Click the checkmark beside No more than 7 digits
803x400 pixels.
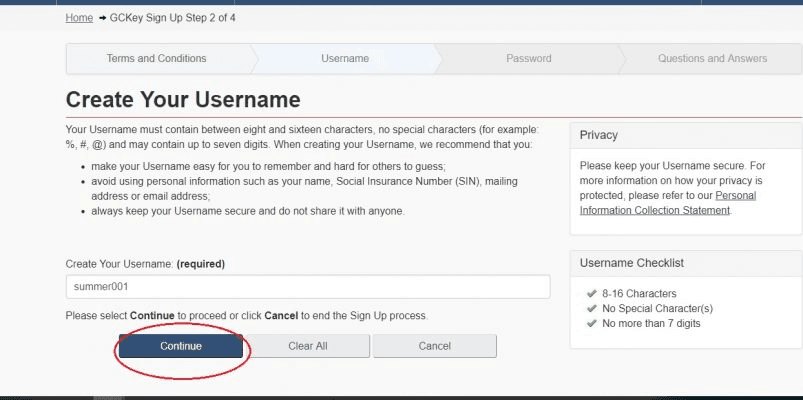pyautogui.click(x=590, y=324)
